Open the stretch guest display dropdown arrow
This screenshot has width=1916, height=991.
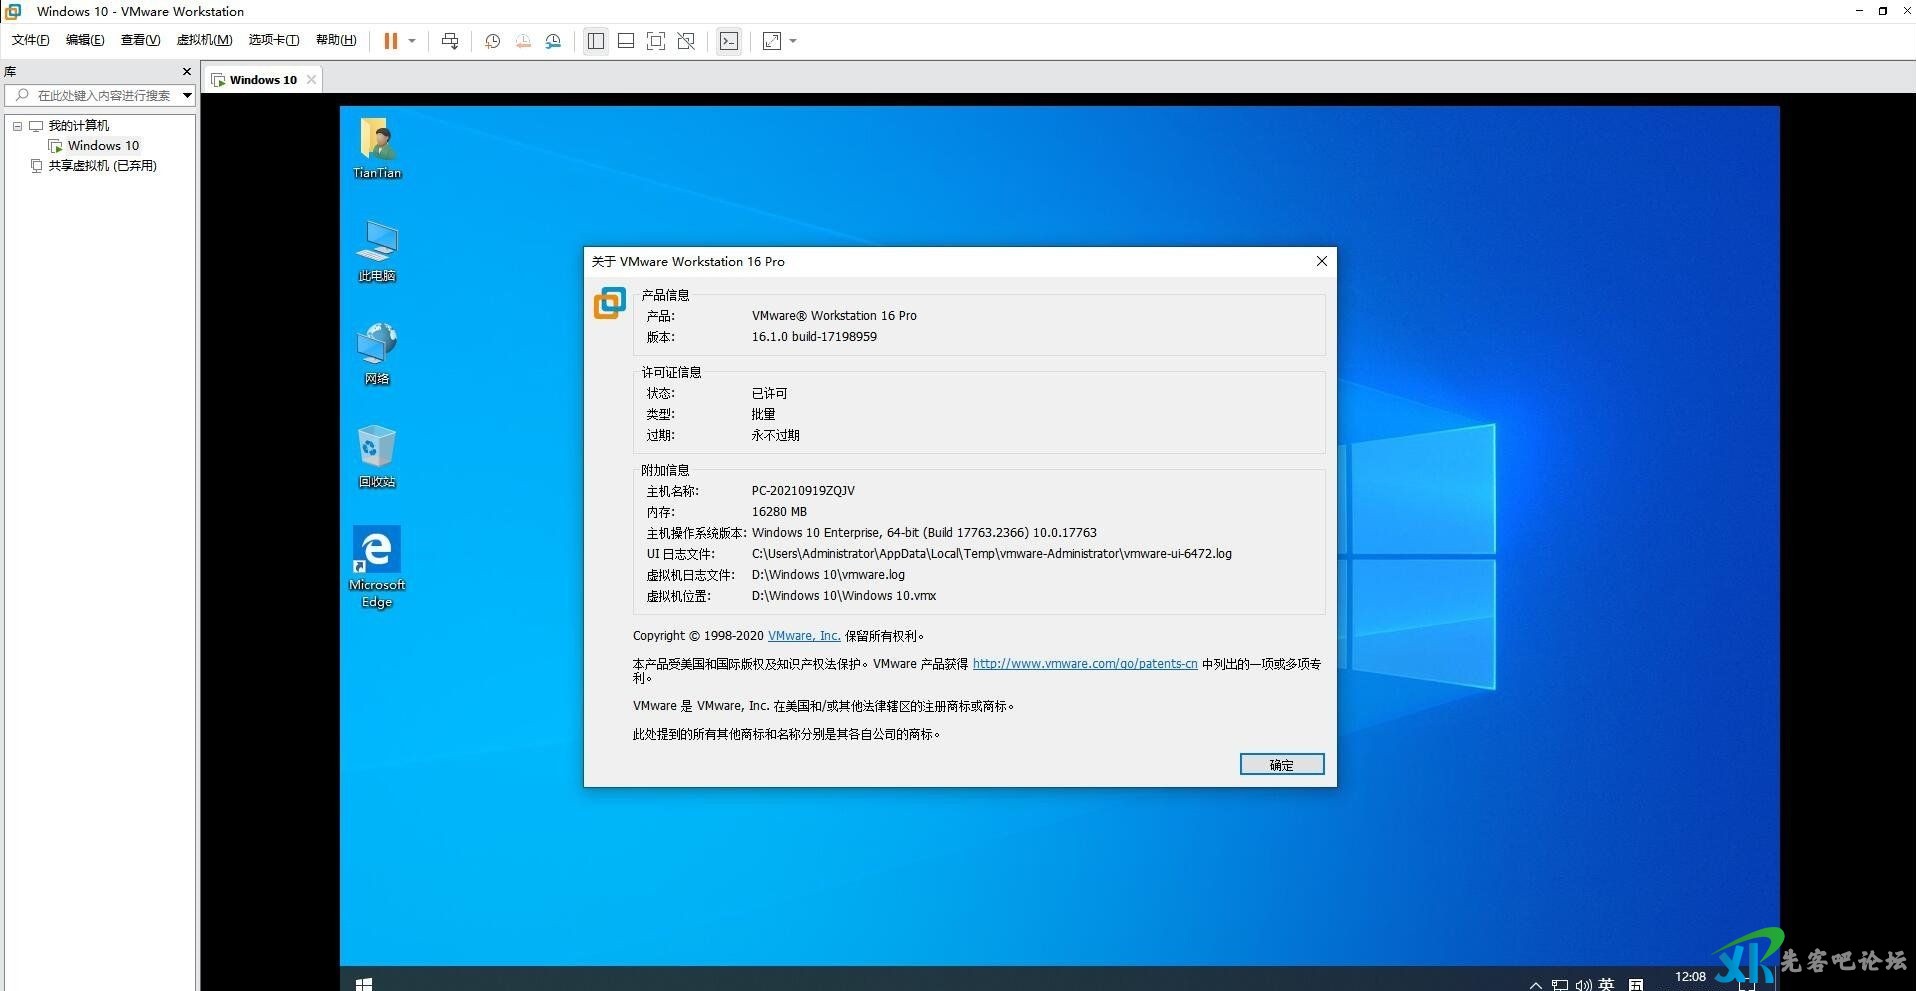coord(793,41)
